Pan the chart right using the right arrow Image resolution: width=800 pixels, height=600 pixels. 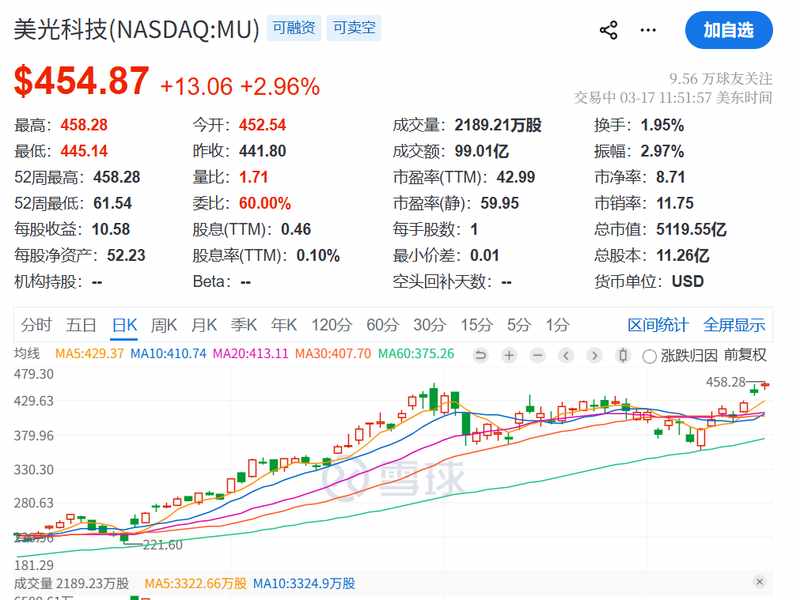click(594, 355)
